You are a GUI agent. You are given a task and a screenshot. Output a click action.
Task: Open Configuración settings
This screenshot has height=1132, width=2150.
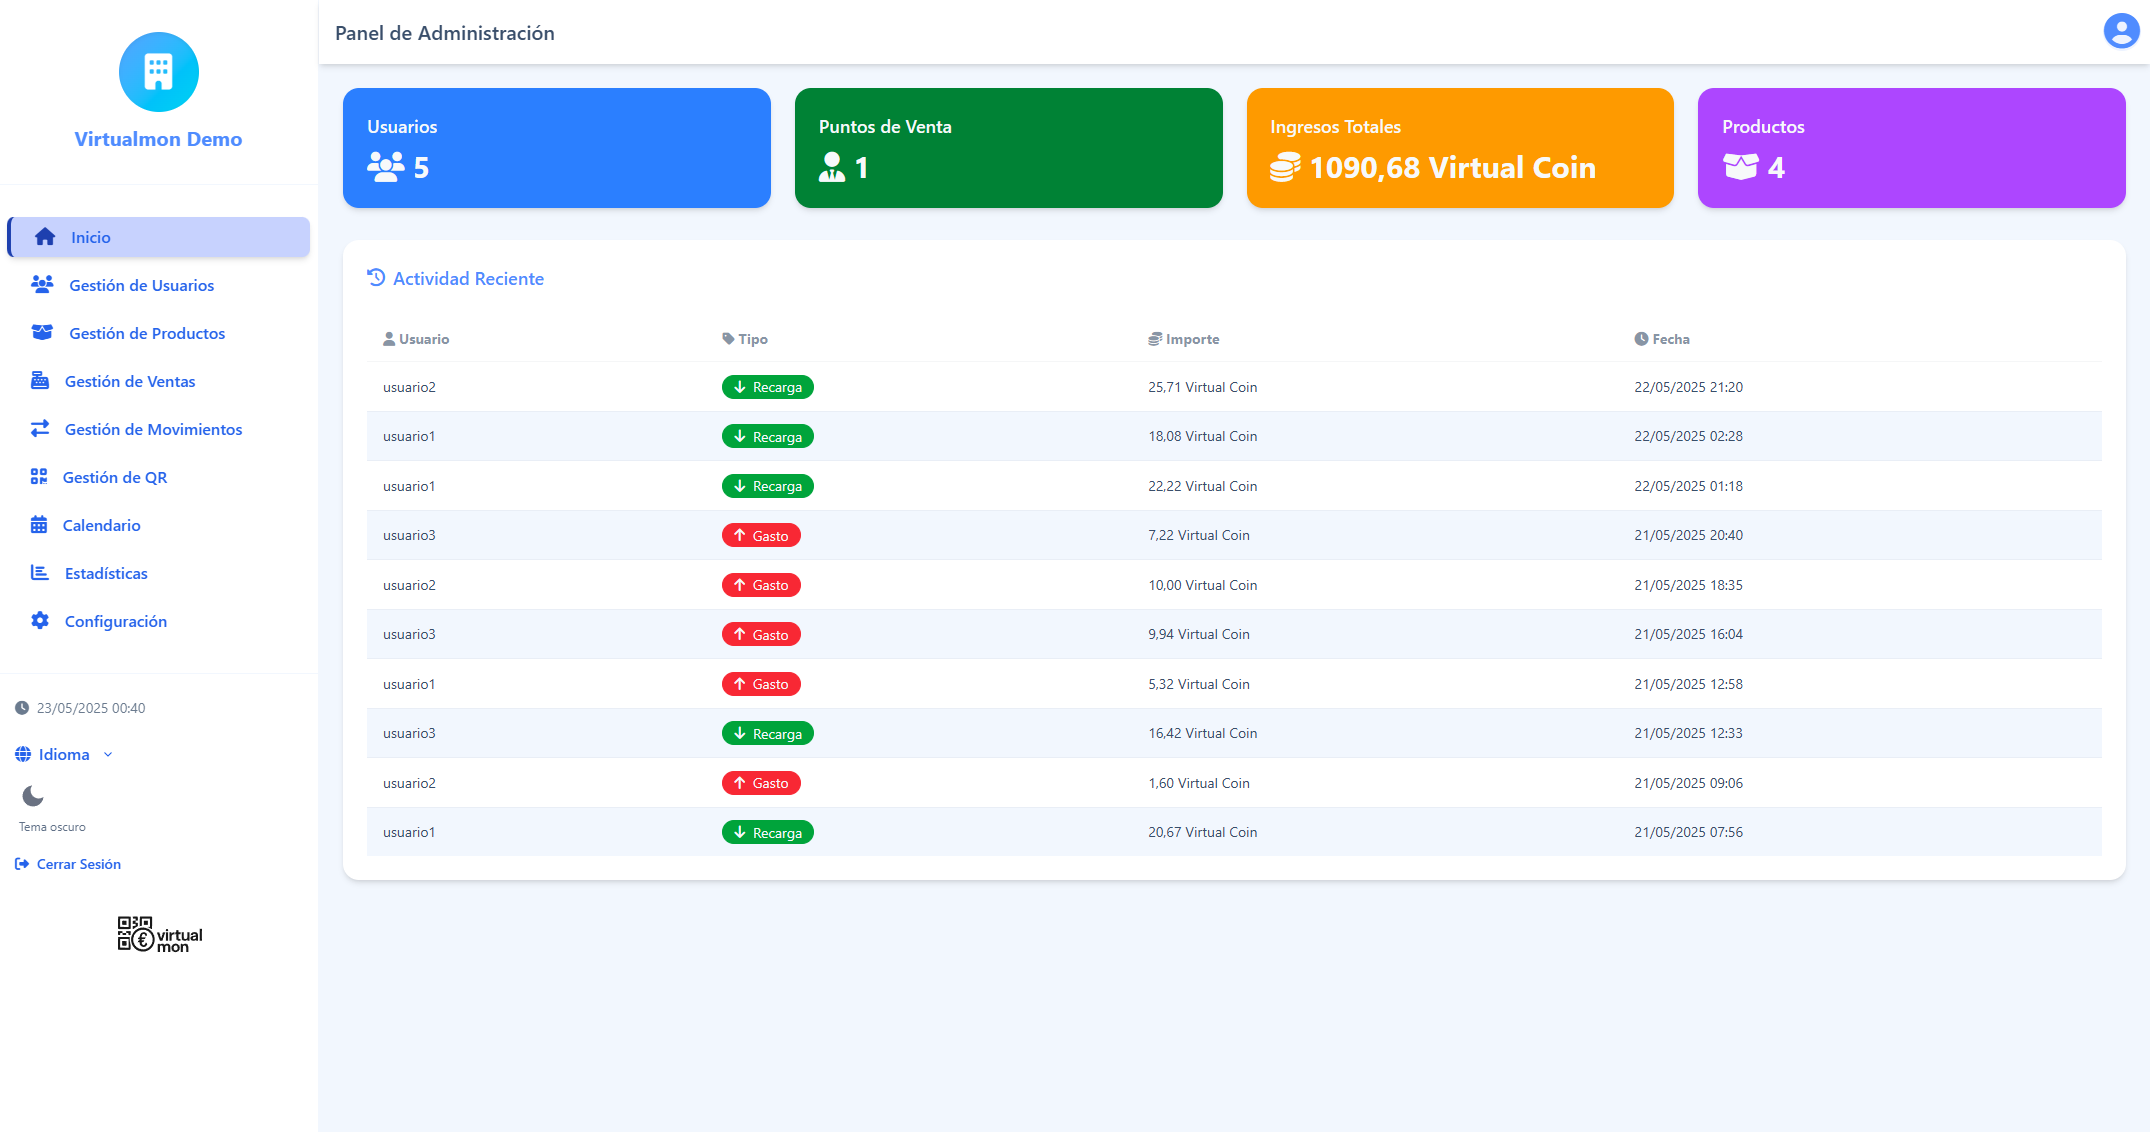click(115, 621)
